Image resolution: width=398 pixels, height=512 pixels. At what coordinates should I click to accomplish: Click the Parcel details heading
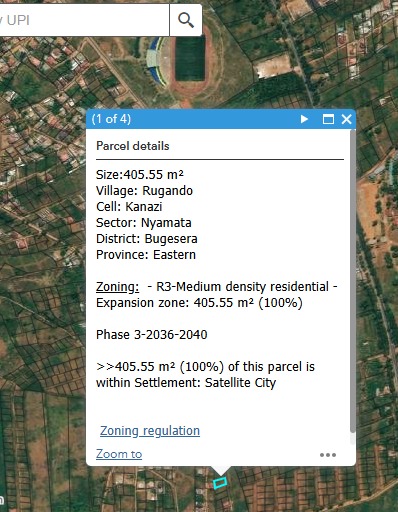point(133,146)
